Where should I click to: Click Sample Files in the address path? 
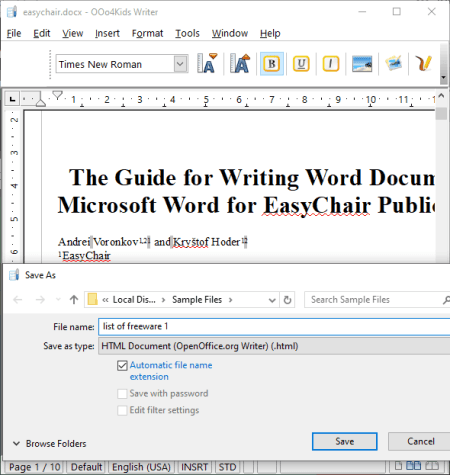pos(197,300)
